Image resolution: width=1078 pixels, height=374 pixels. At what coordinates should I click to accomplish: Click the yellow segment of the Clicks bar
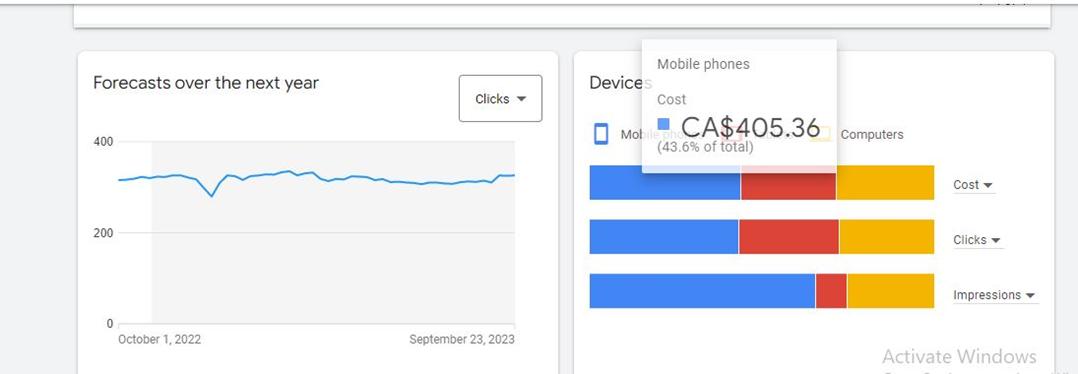(x=887, y=236)
